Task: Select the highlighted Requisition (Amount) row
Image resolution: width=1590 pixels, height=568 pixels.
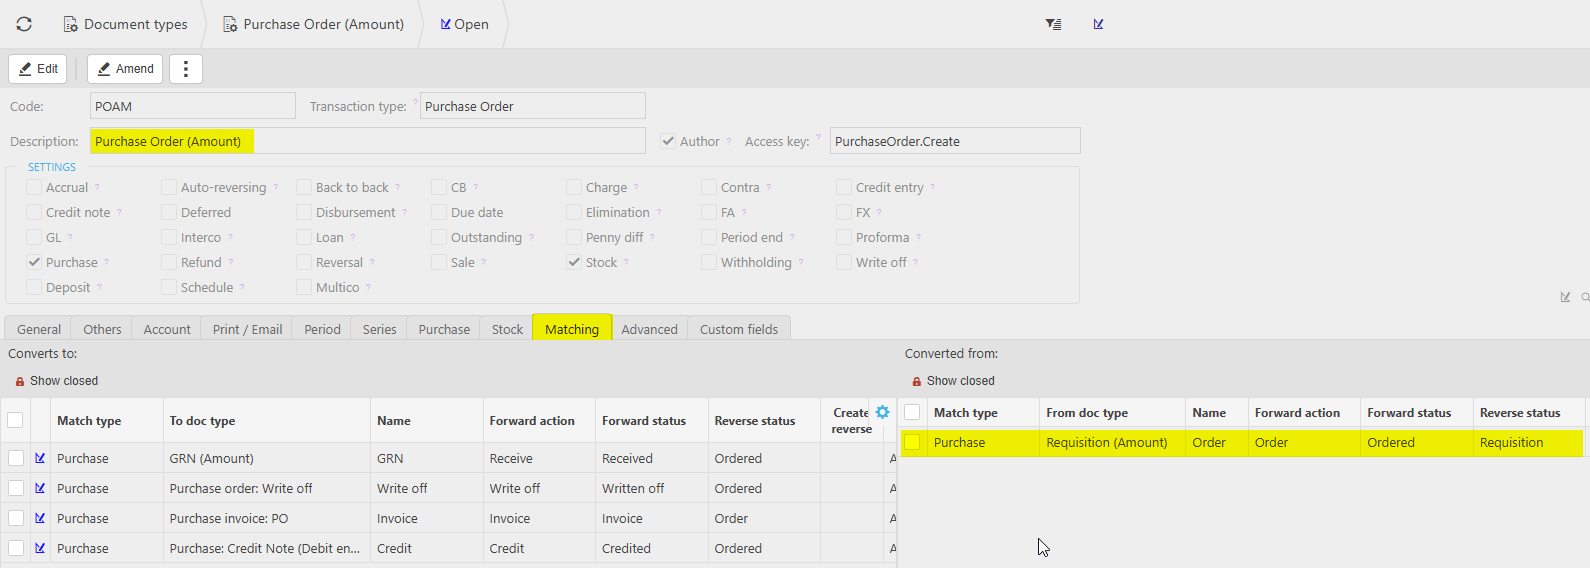Action: [1106, 442]
